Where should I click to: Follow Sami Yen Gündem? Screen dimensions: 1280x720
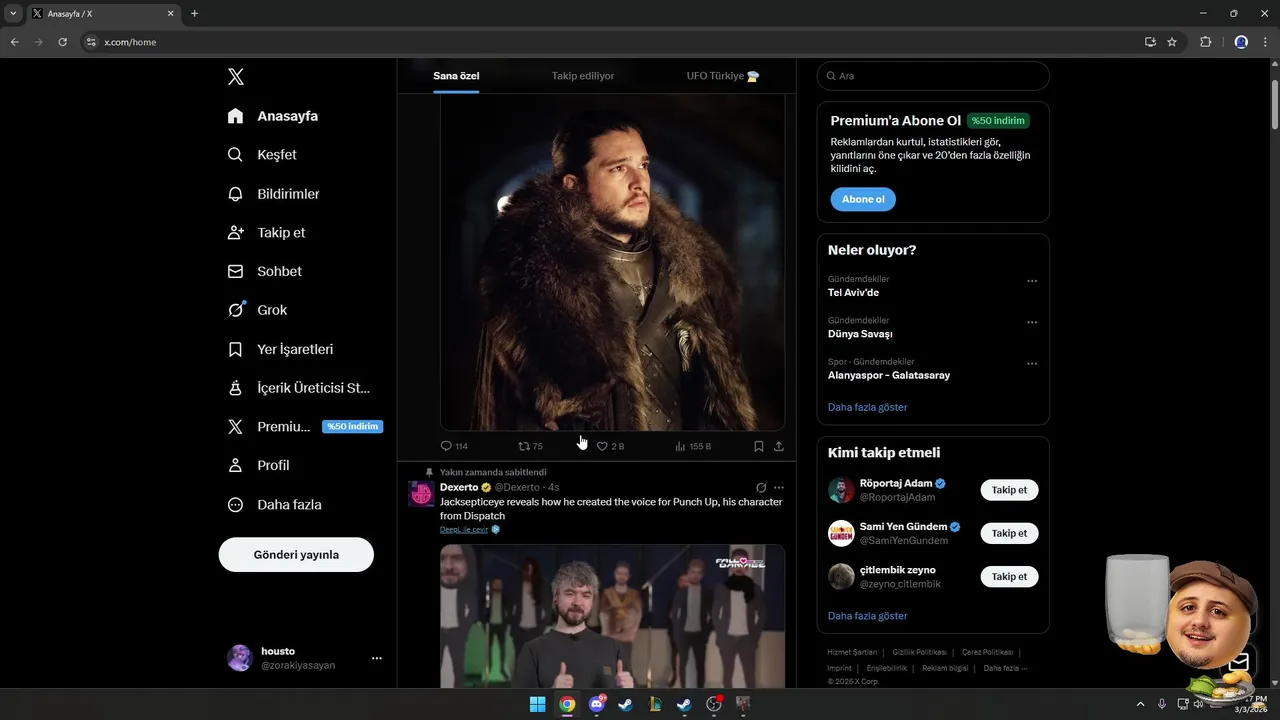pyautogui.click(x=1009, y=533)
